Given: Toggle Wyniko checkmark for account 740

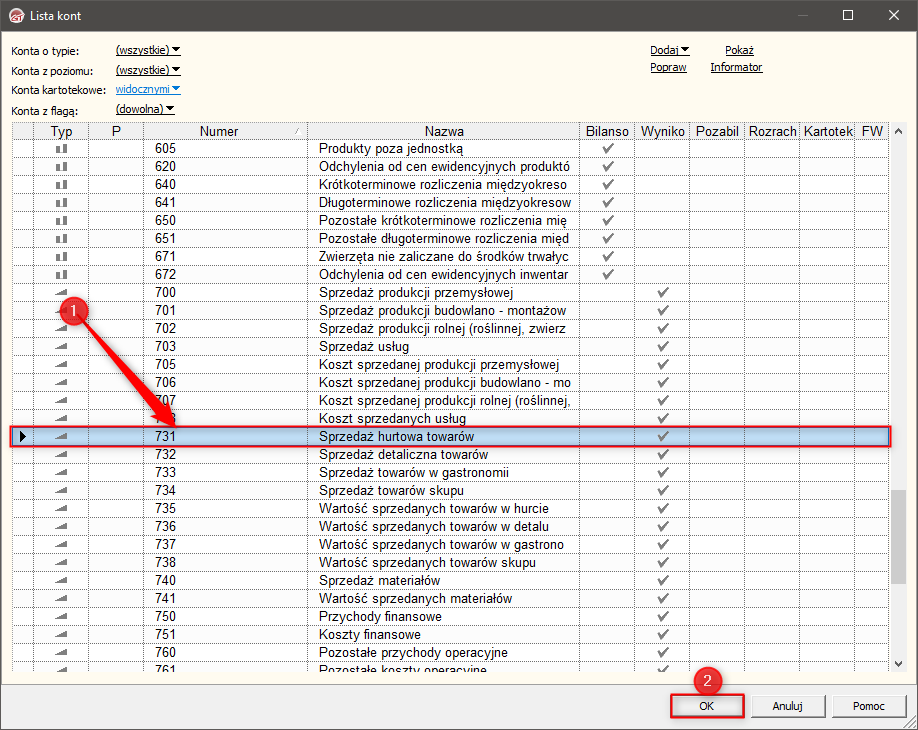Looking at the screenshot, I should tap(662, 580).
